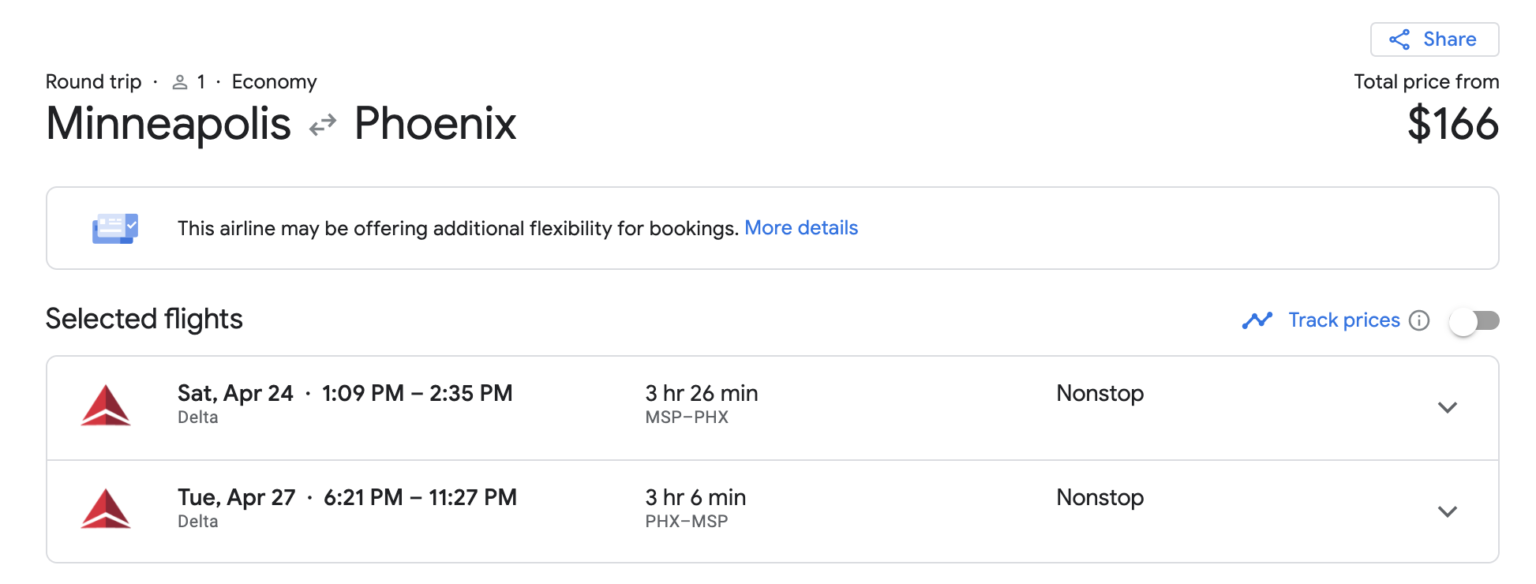Open the info tooltip next to Track prices
This screenshot has height=584, width=1536.
pyautogui.click(x=1420, y=320)
